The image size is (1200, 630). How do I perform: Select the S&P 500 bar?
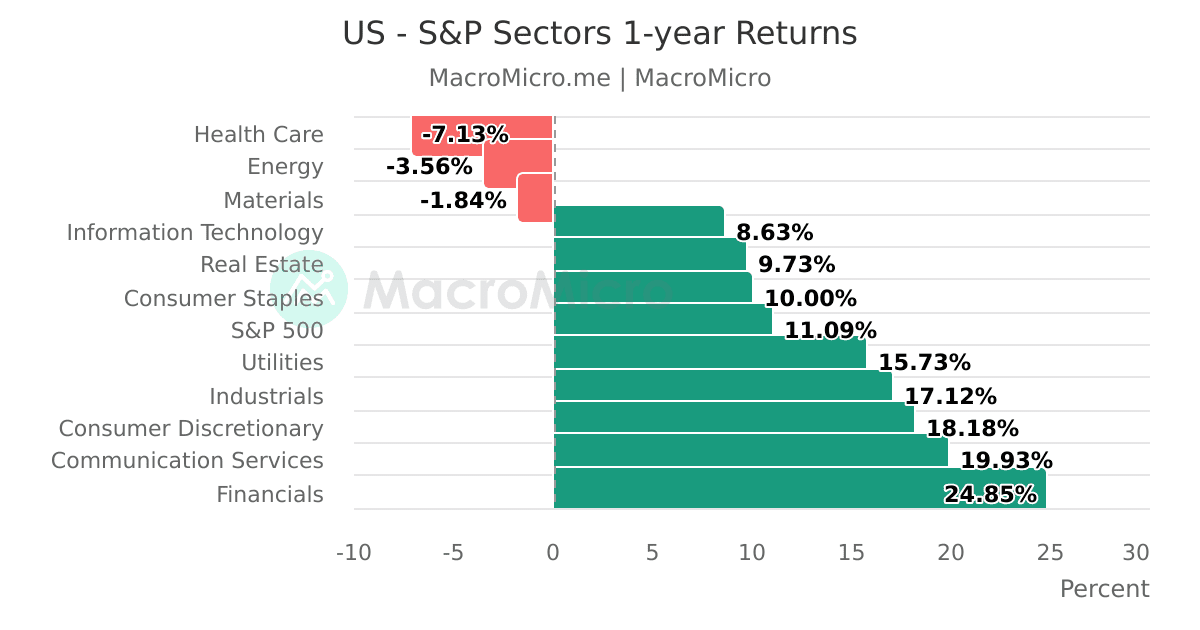click(662, 320)
